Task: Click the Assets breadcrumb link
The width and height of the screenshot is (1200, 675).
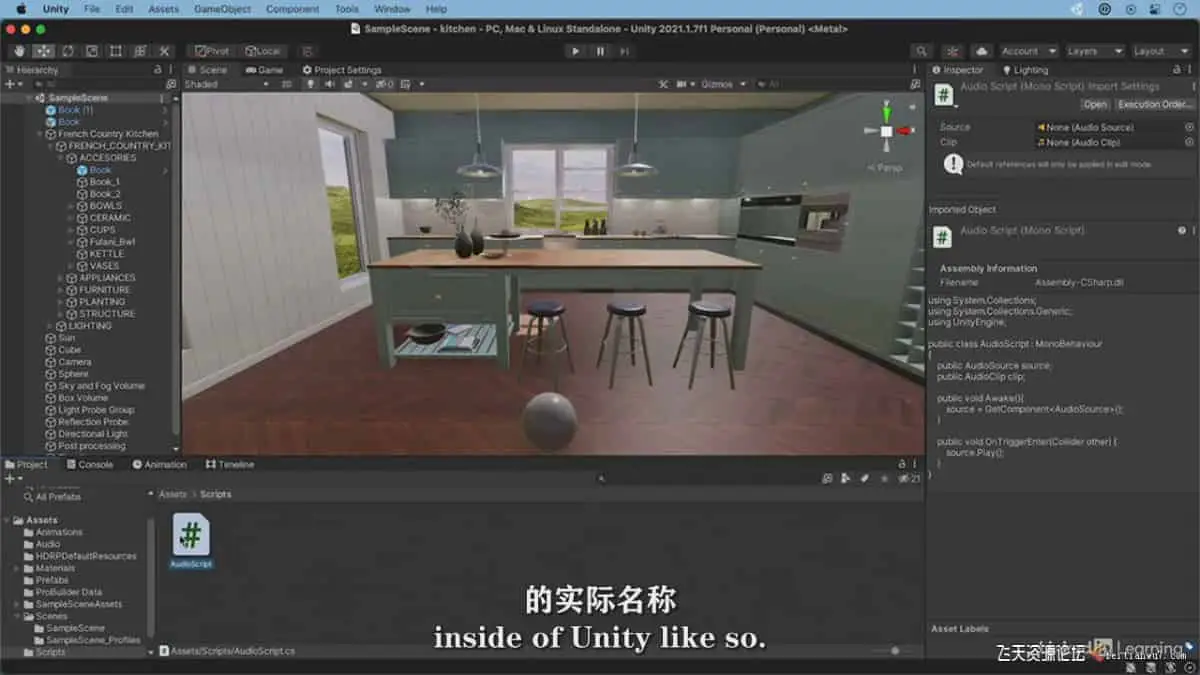Action: pyautogui.click(x=172, y=494)
